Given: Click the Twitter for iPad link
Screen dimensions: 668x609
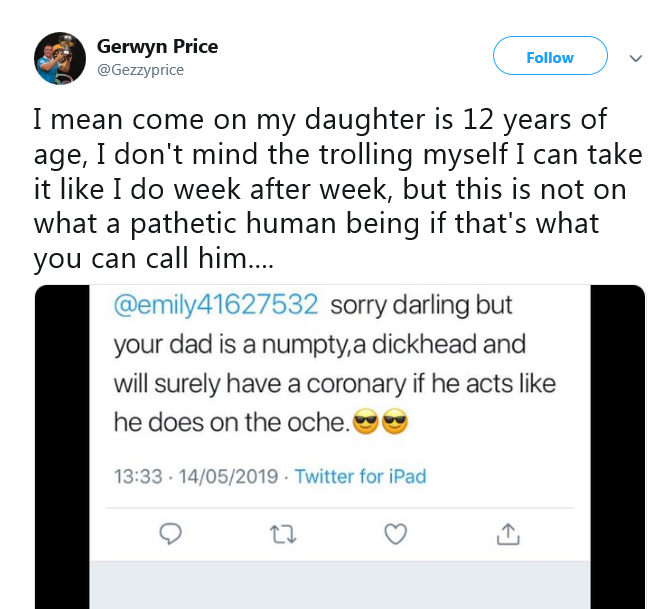Looking at the screenshot, I should click(361, 476).
